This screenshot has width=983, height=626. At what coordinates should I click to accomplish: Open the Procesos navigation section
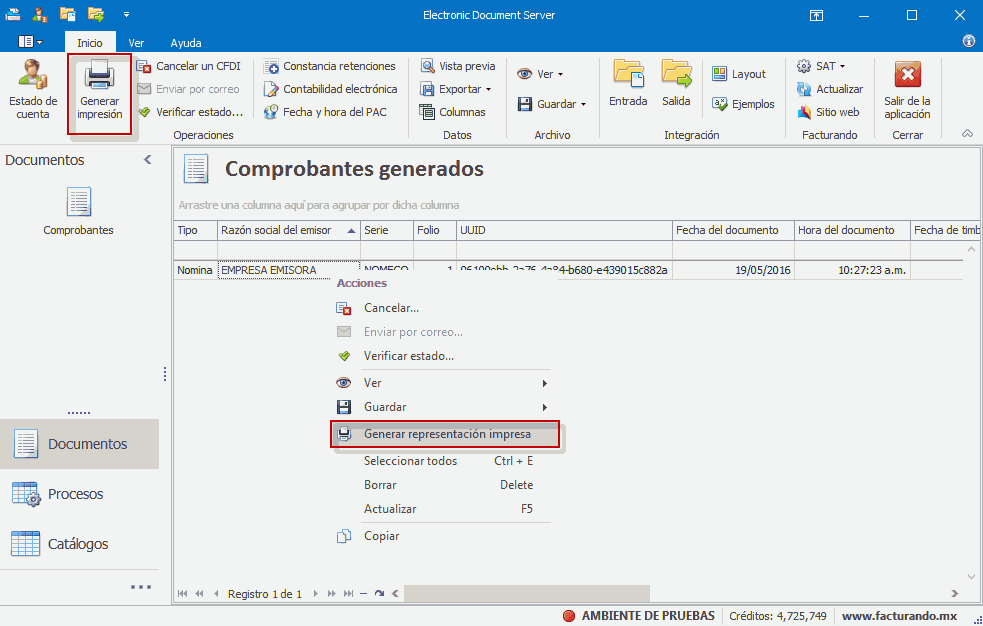click(x=75, y=494)
